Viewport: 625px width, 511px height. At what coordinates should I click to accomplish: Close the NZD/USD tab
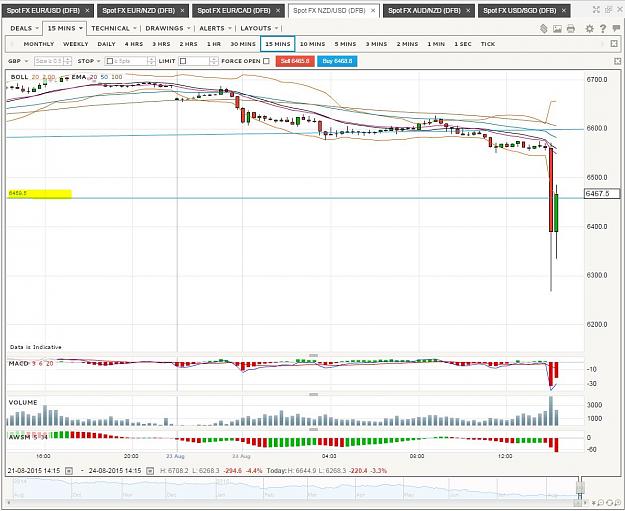coord(373,11)
